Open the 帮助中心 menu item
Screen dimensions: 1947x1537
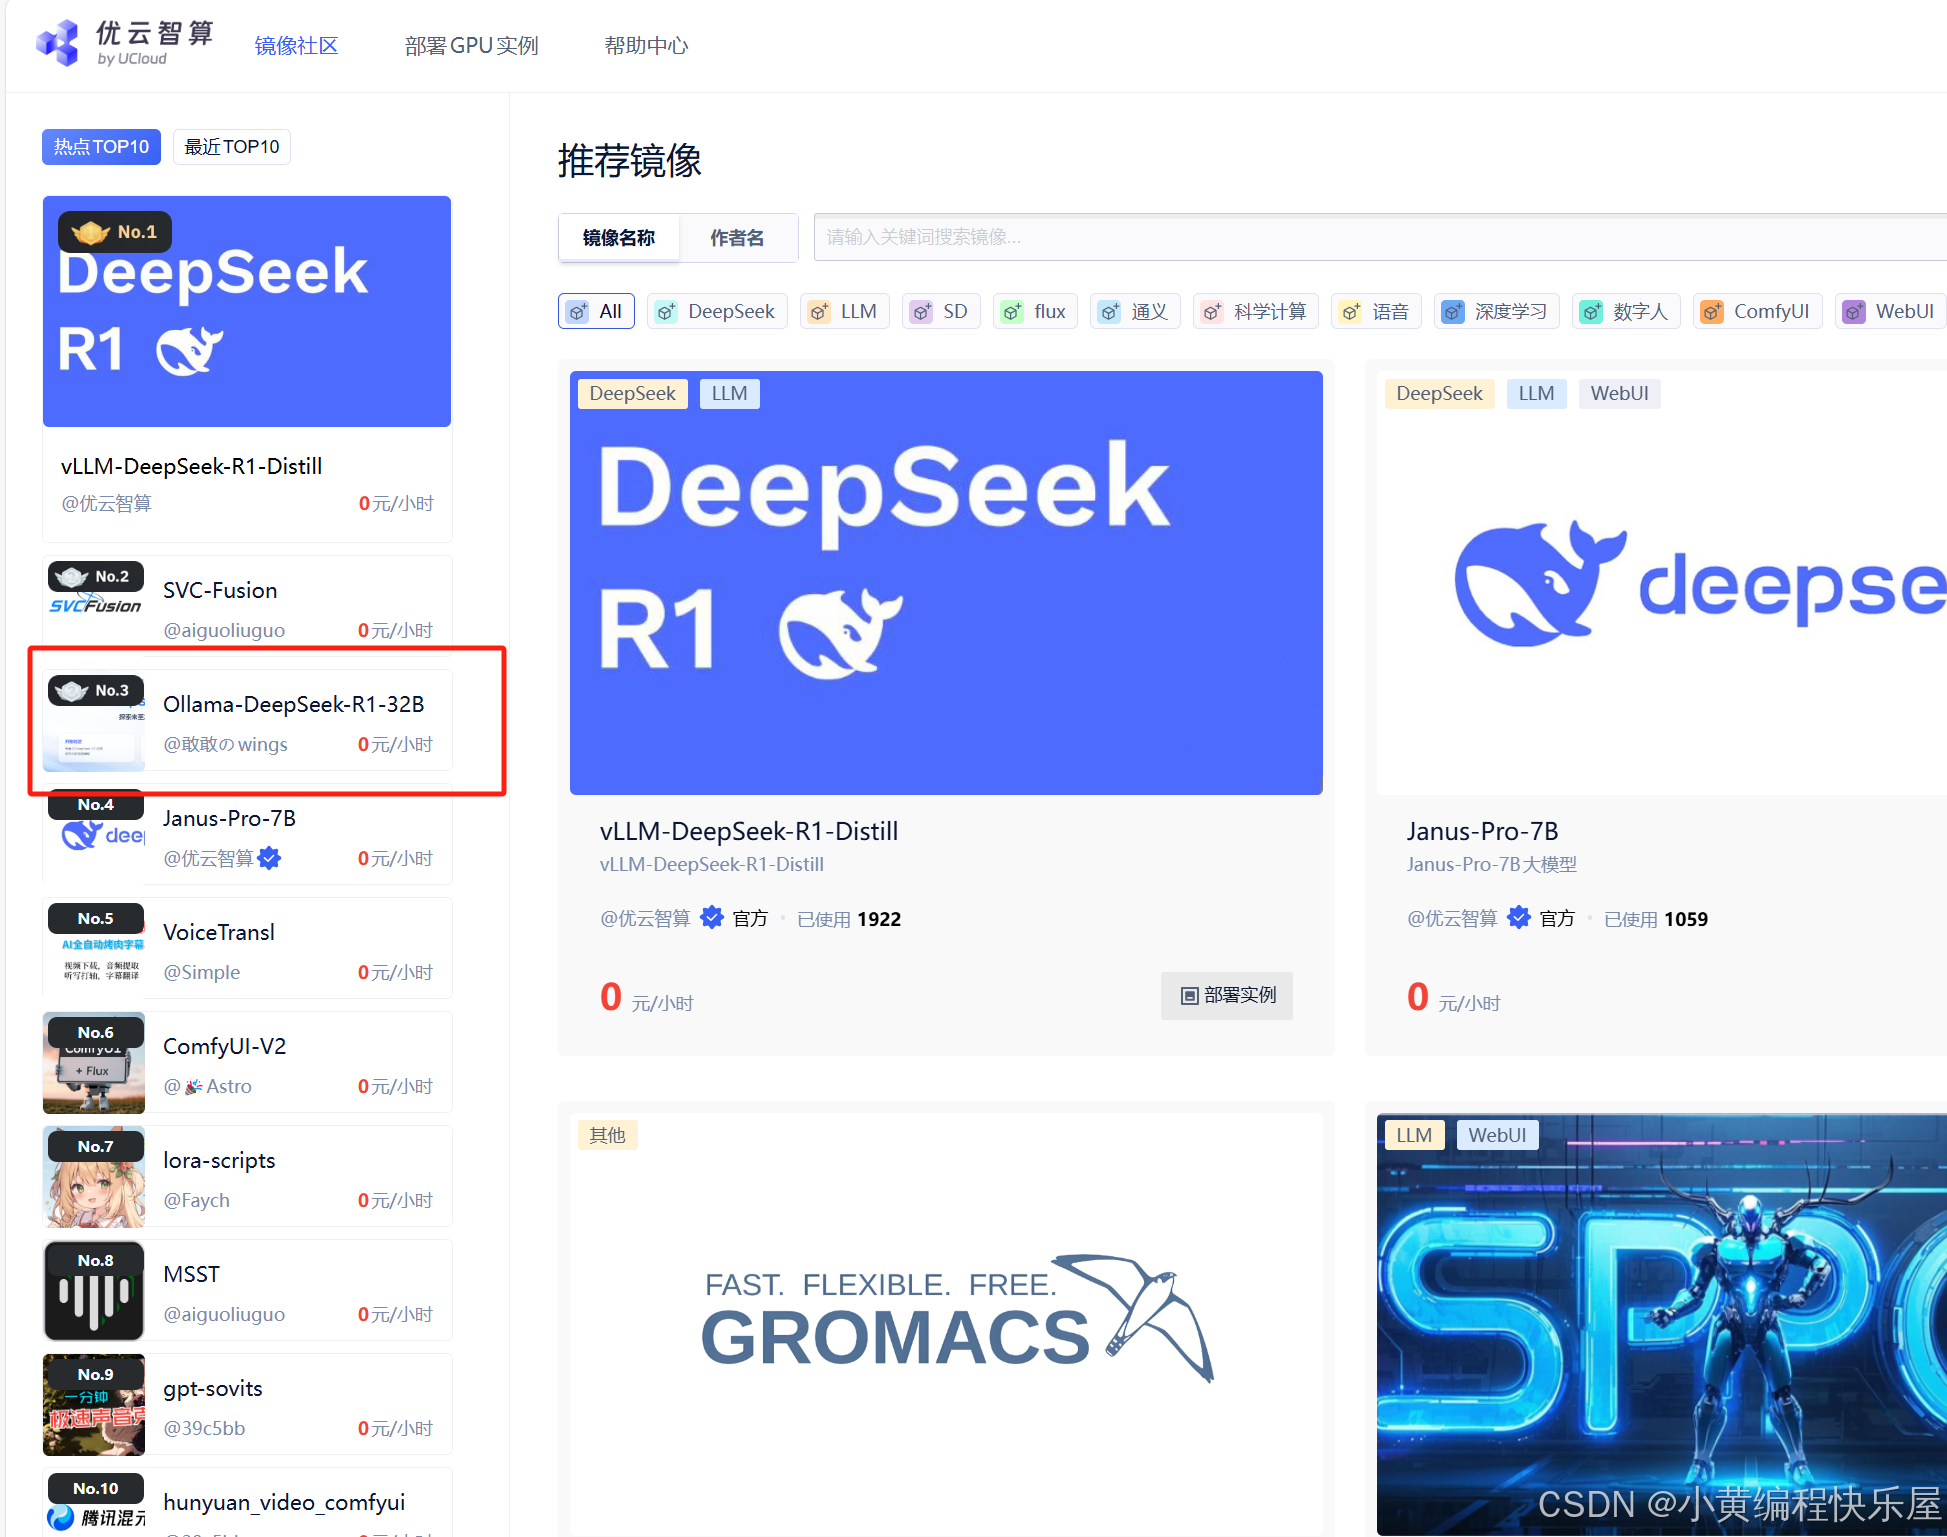[646, 46]
